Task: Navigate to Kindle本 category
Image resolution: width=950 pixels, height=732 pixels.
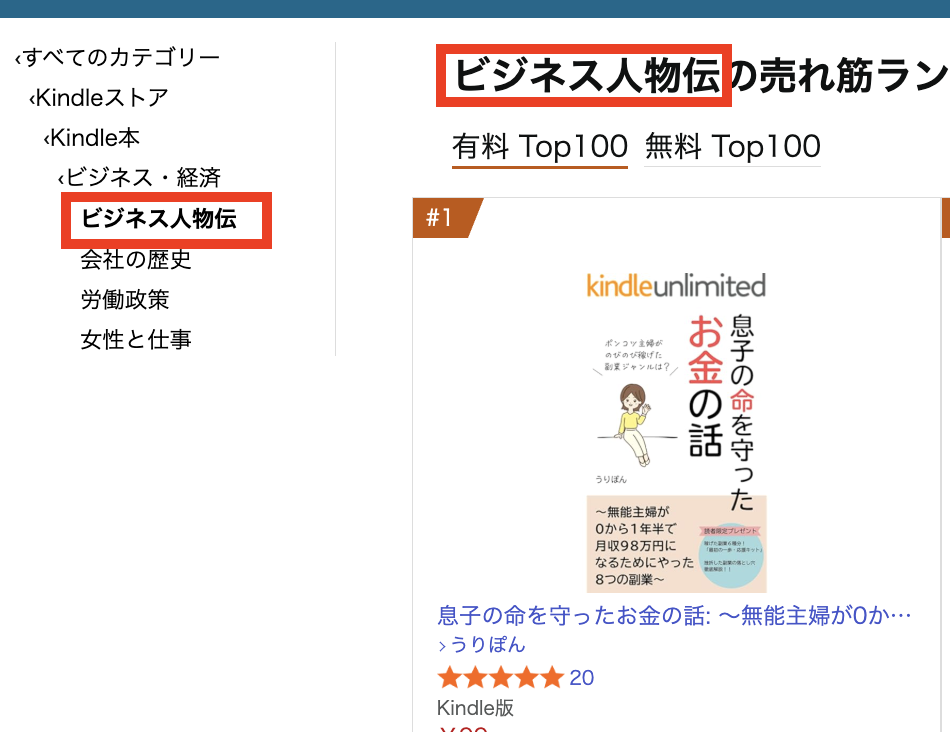Action: click(95, 138)
